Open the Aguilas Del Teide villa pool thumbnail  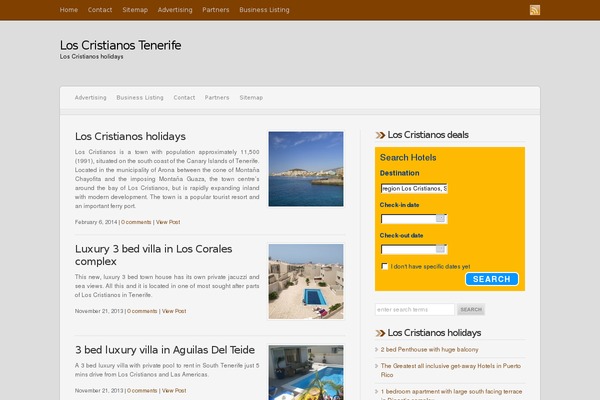click(306, 372)
